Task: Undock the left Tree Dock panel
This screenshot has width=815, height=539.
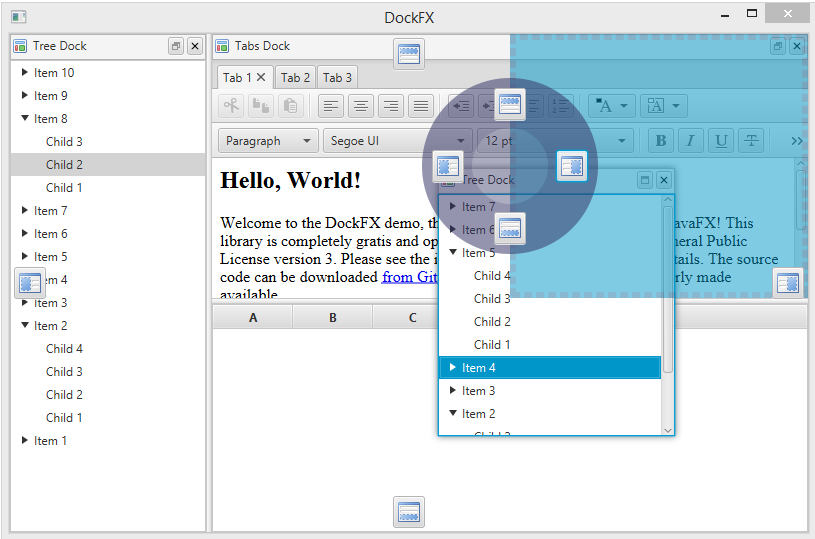Action: point(176,46)
